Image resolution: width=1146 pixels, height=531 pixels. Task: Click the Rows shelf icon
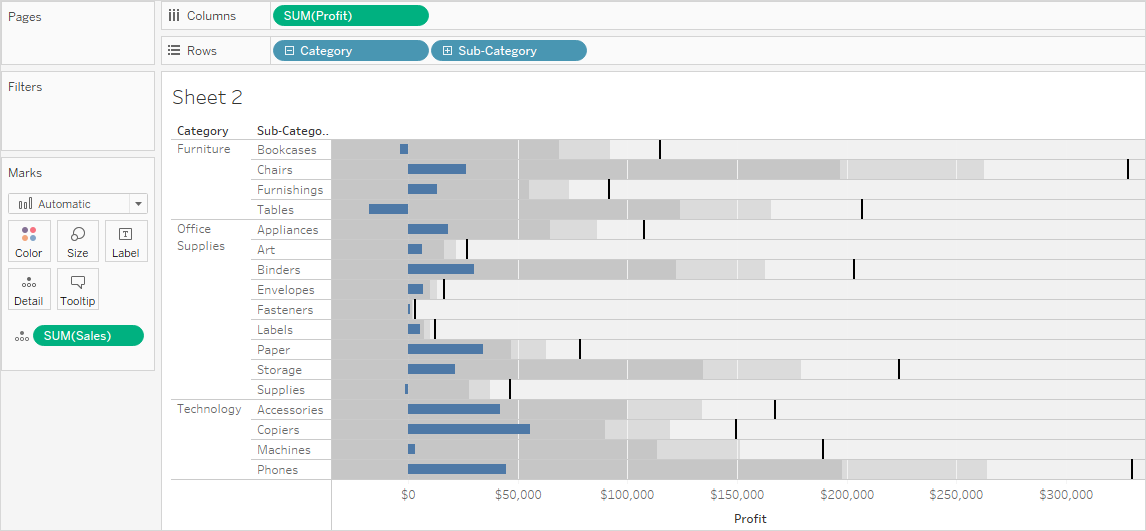174,50
